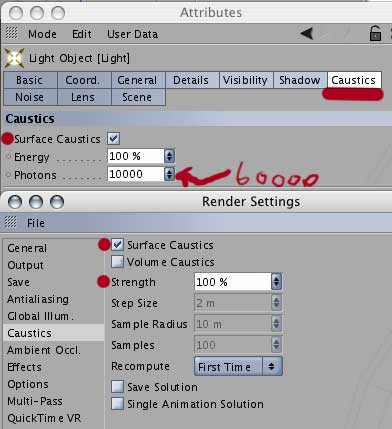This screenshot has width=392, height=429.
Task: Click the Samples field
Action: click(233, 345)
